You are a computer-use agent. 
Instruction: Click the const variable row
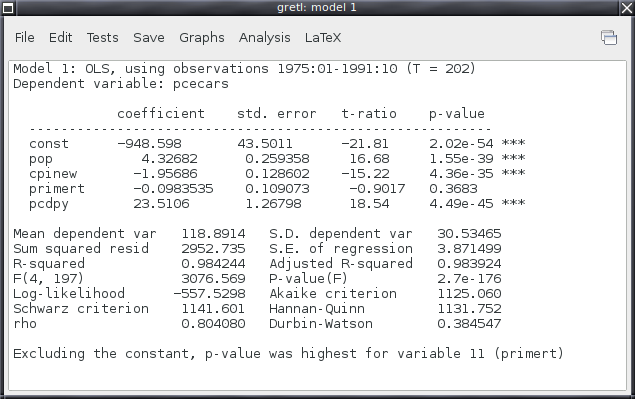[x=277, y=144]
